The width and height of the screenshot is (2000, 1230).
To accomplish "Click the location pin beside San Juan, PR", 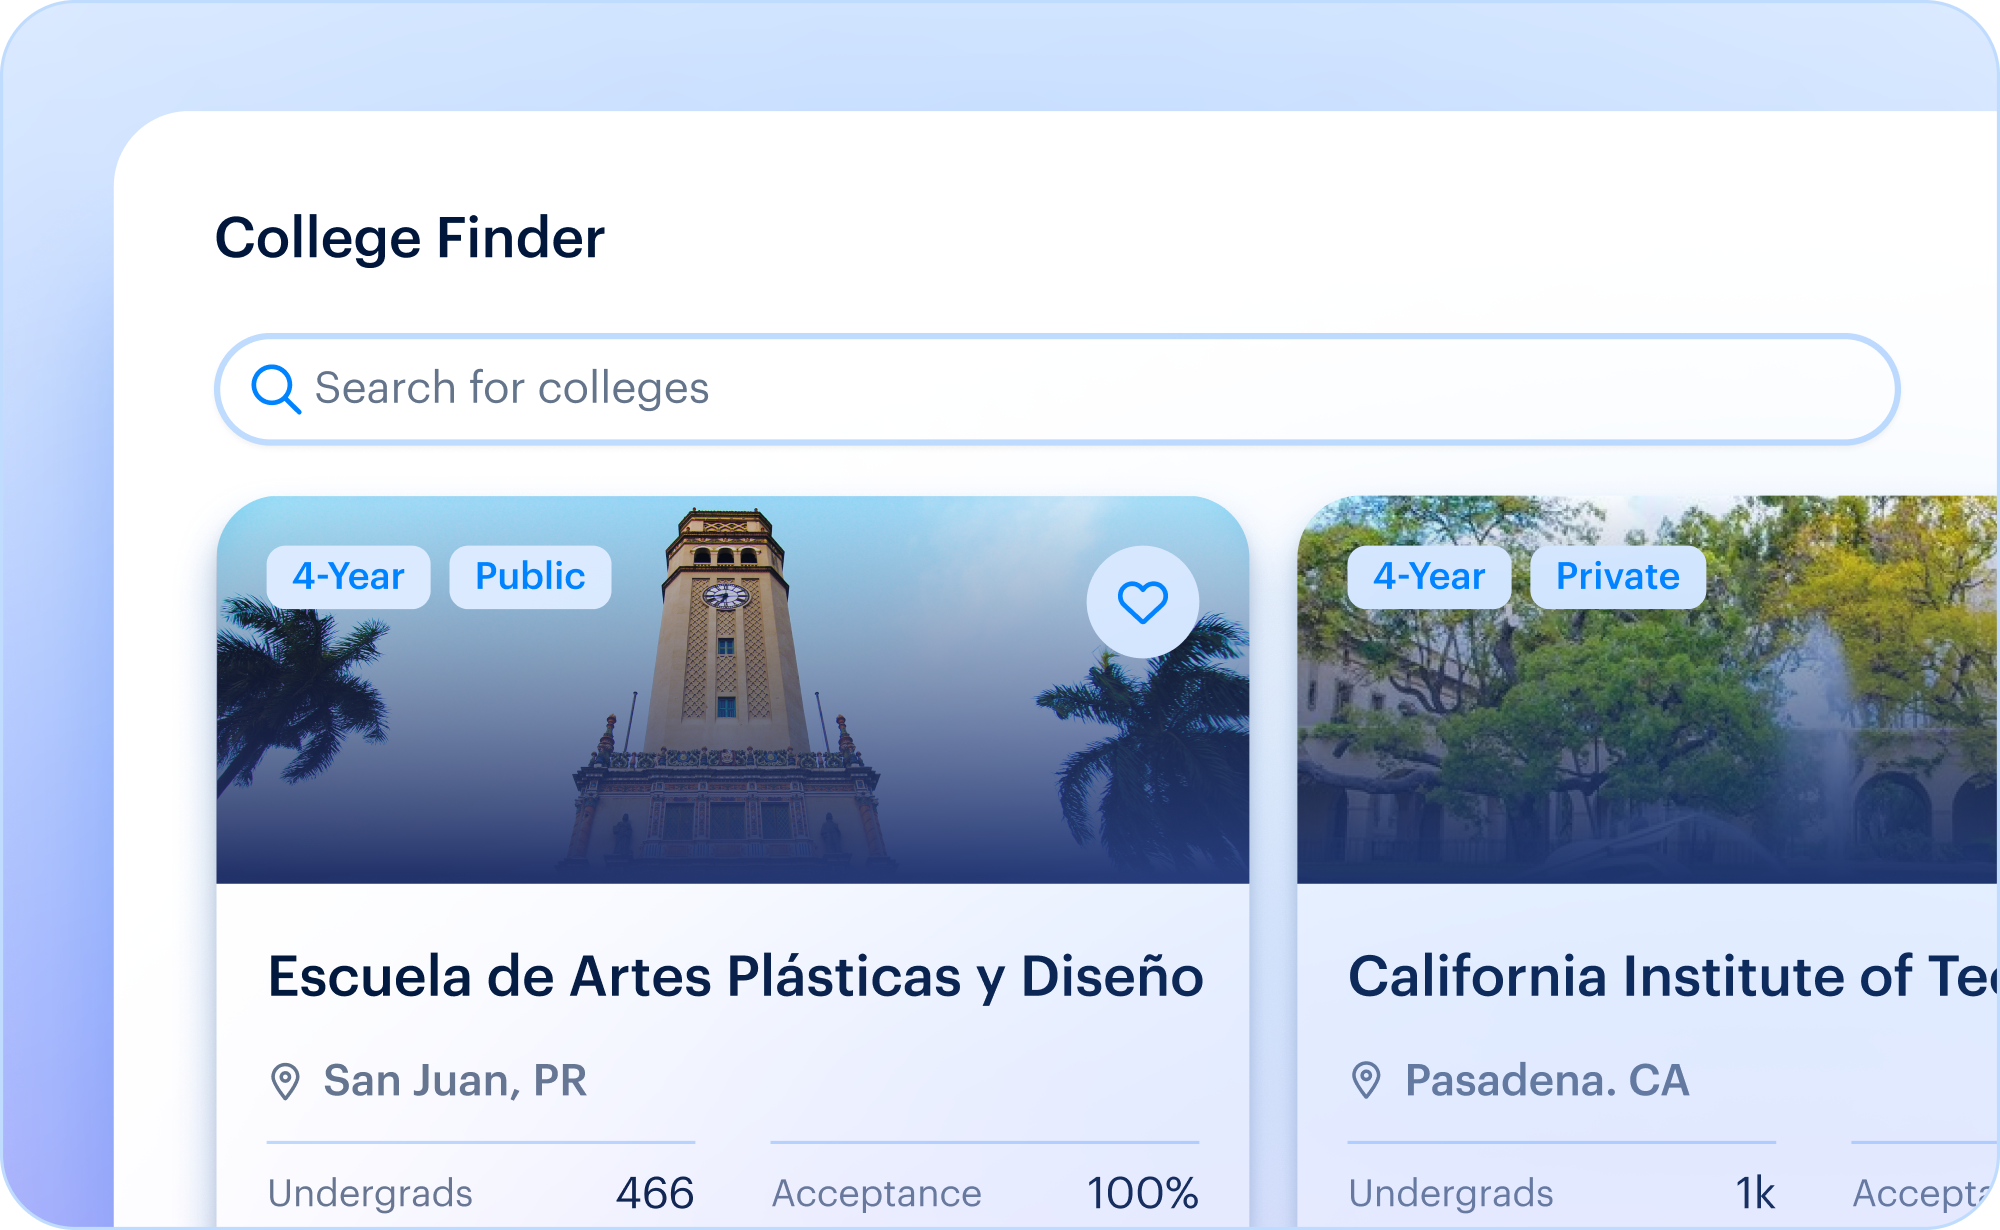I will point(285,1081).
